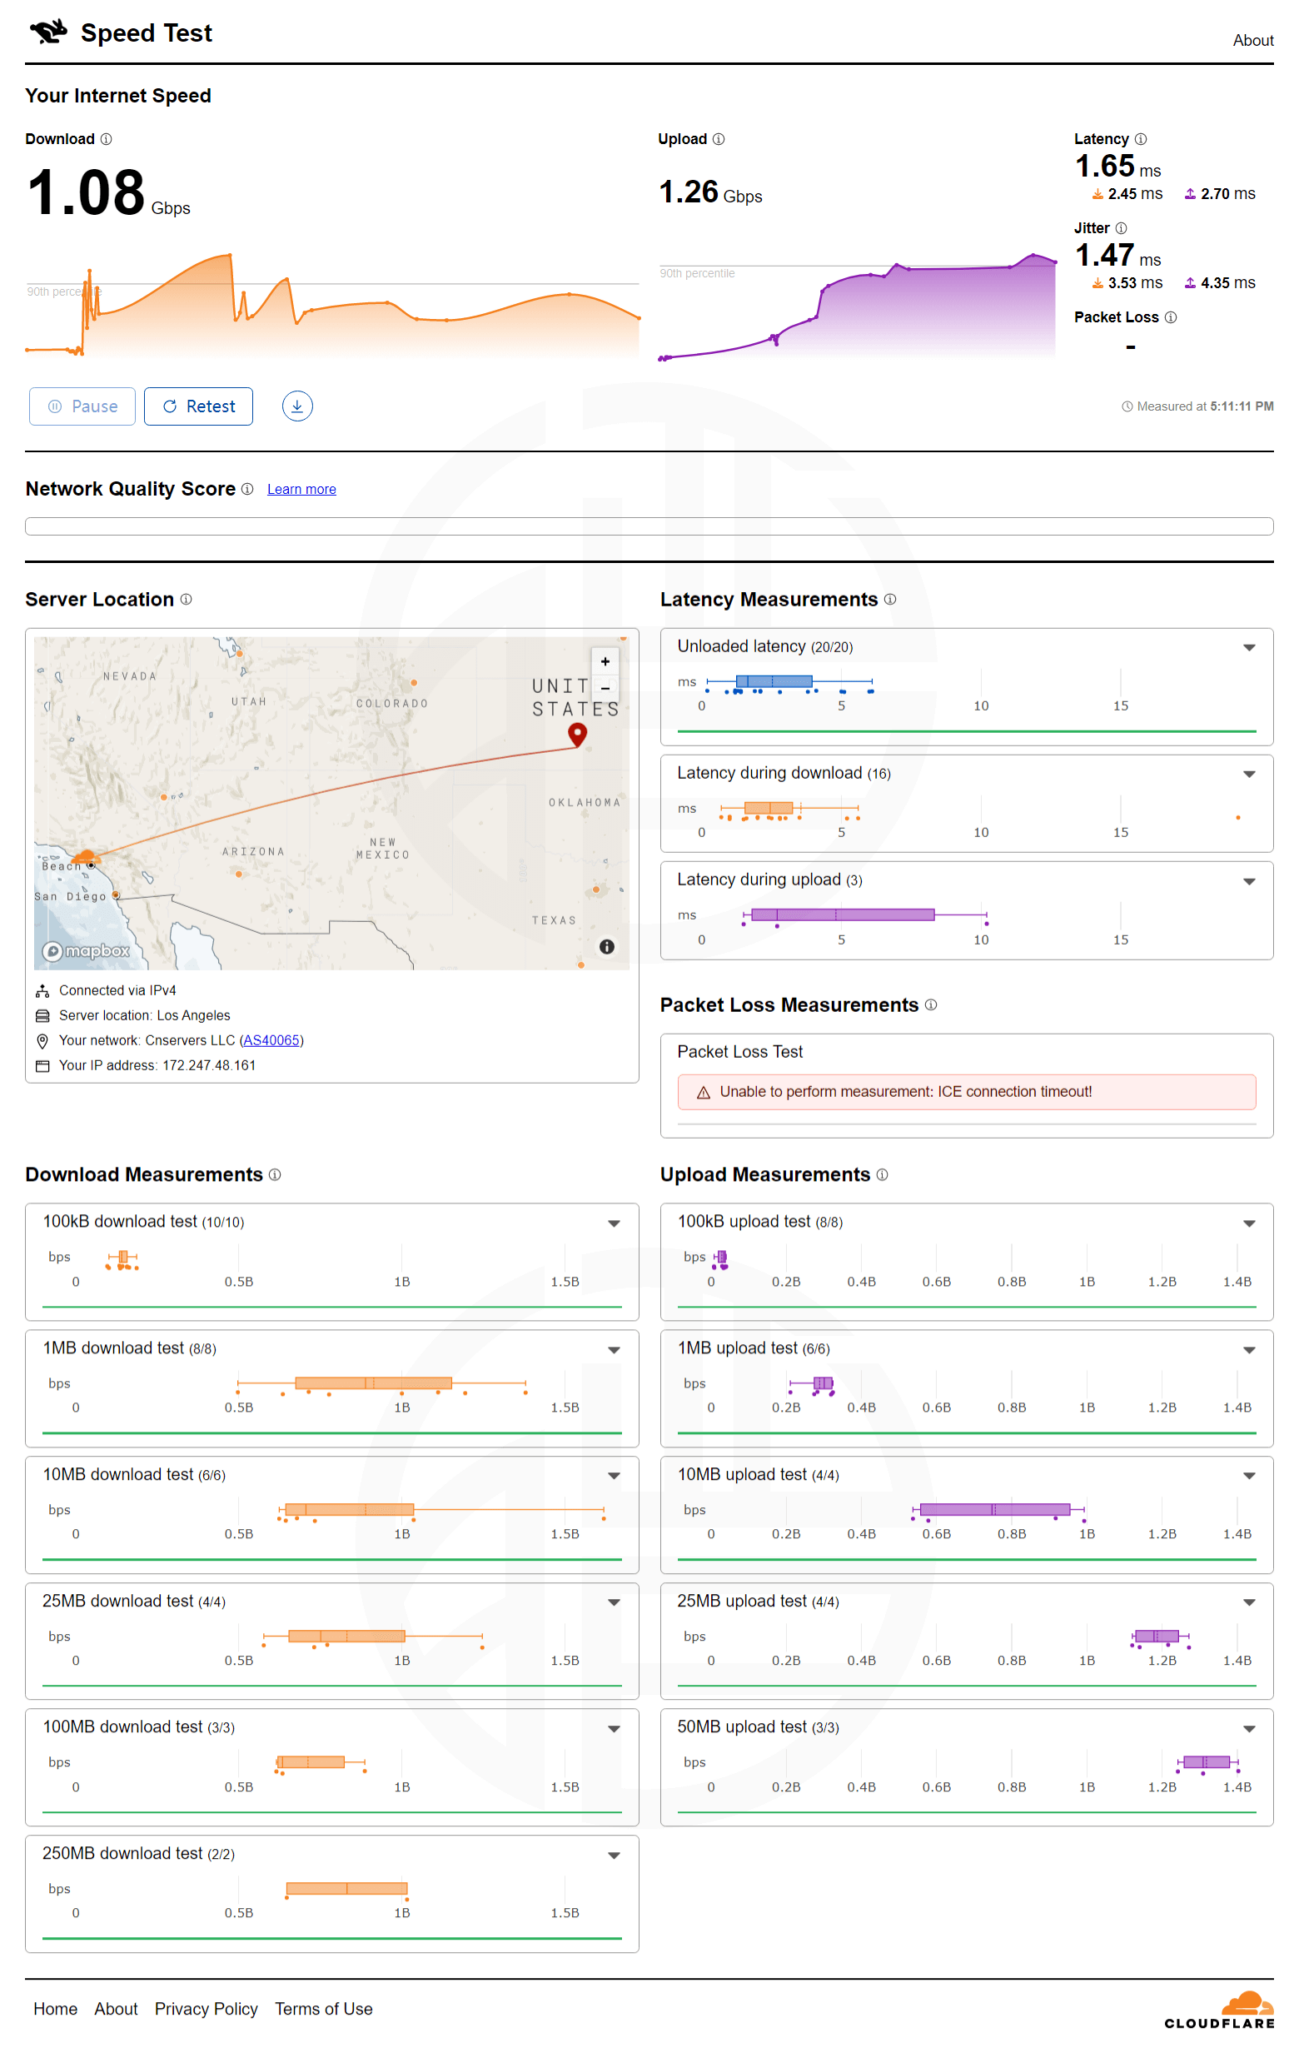This screenshot has height=2048, width=1294.
Task: Expand Latency during download details
Action: (x=1249, y=774)
